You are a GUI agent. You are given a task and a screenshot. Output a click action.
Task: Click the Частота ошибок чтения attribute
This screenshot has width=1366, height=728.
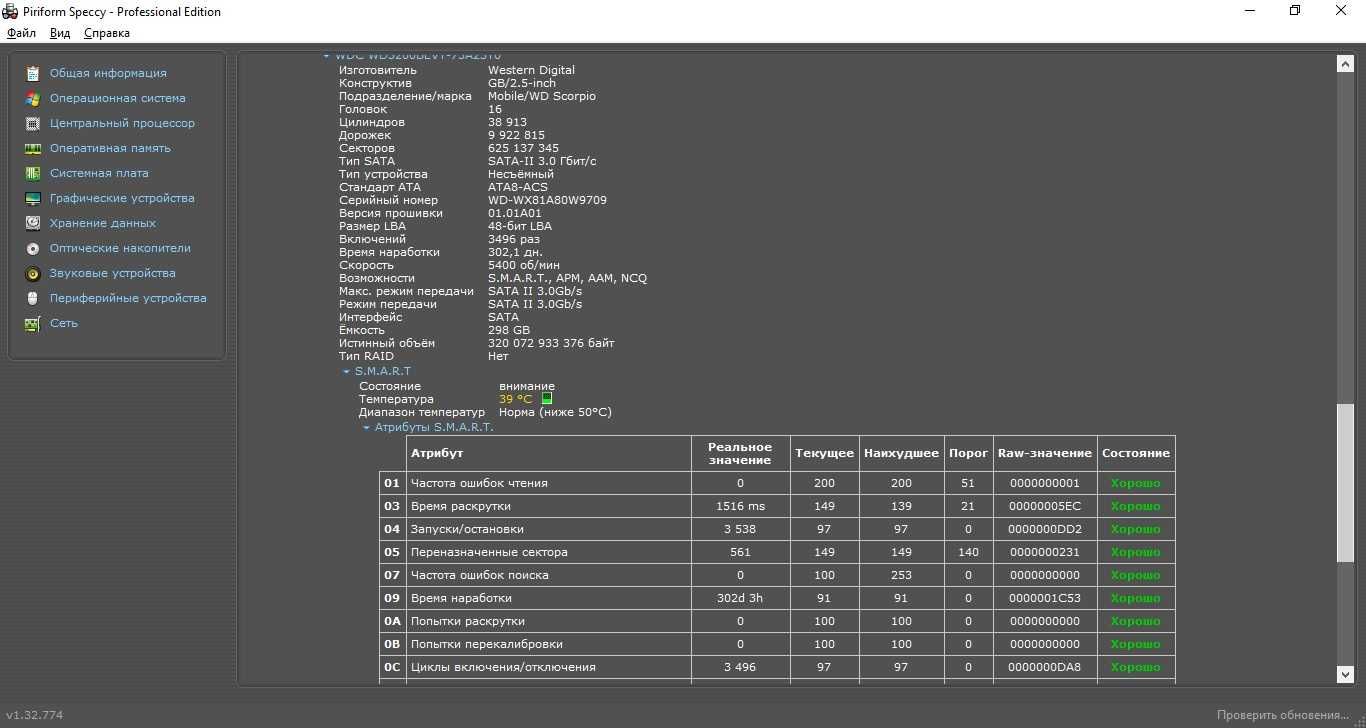479,483
